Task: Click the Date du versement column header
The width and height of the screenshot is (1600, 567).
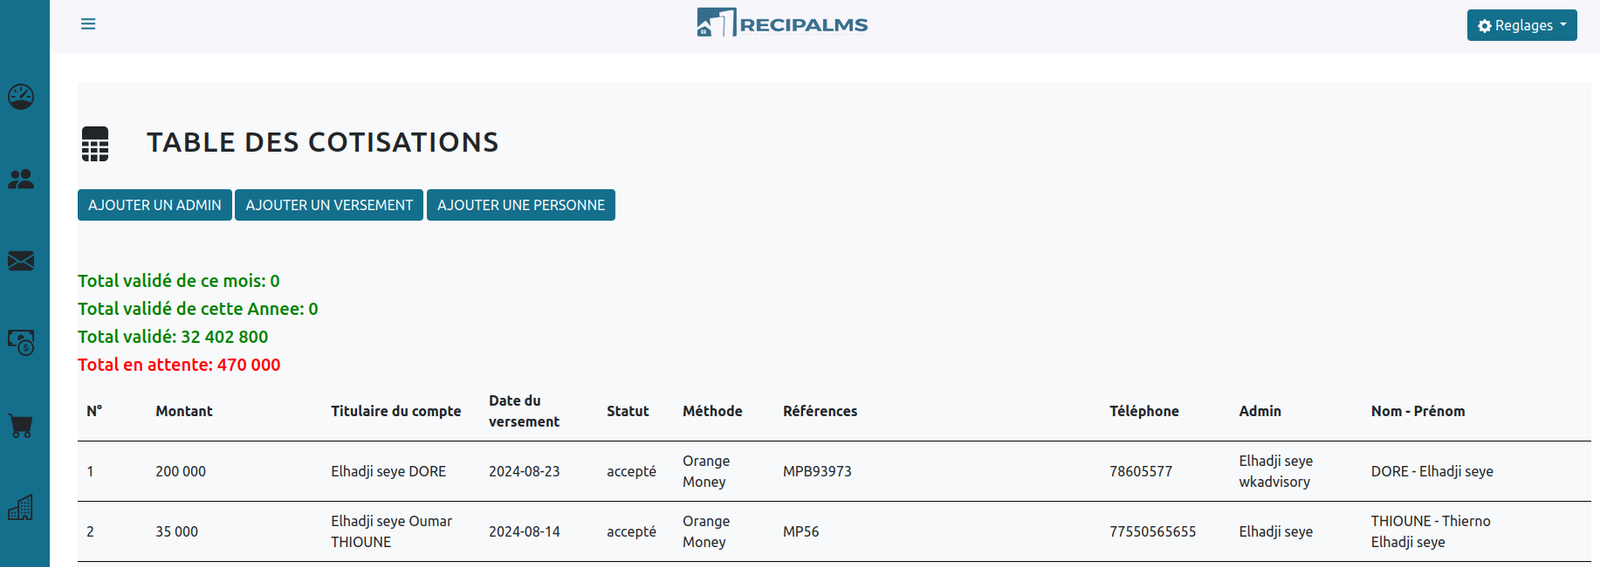Action: coord(523,411)
